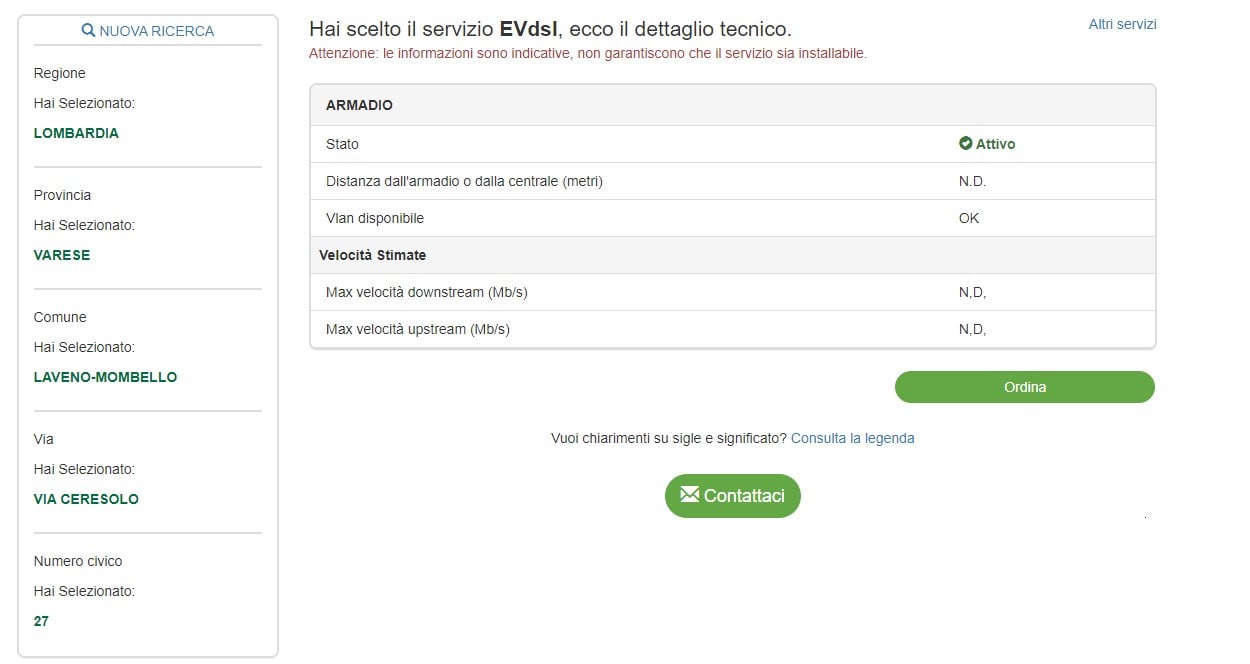Open the Consulta la legenda link
The height and width of the screenshot is (664, 1250).
(x=852, y=438)
